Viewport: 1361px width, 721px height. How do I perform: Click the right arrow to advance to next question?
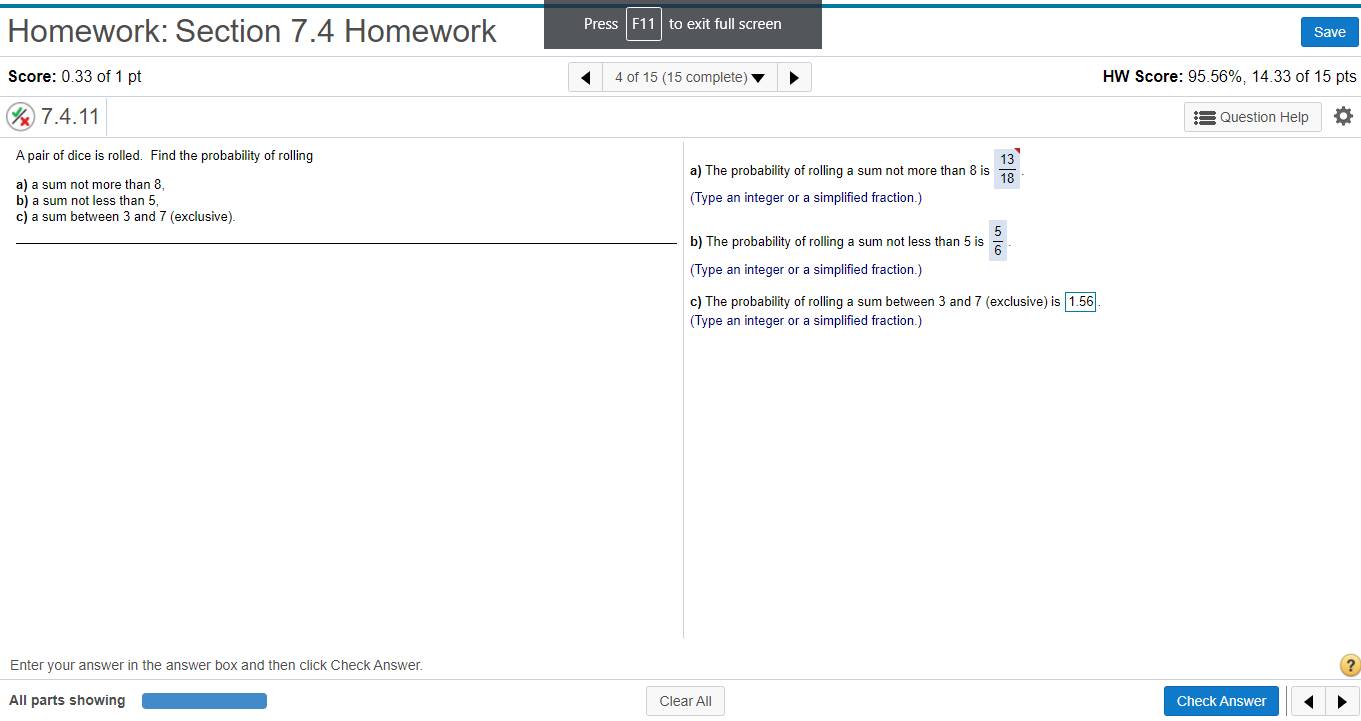794,76
